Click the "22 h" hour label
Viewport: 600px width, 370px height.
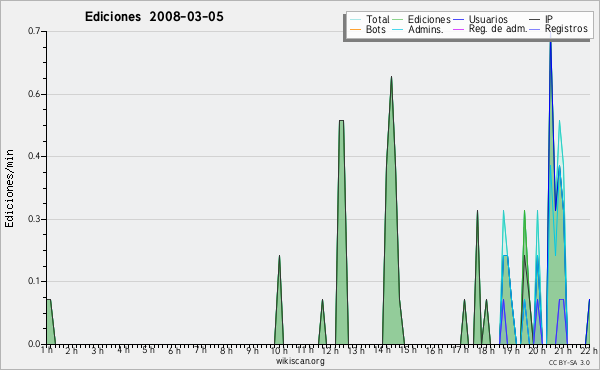point(589,350)
